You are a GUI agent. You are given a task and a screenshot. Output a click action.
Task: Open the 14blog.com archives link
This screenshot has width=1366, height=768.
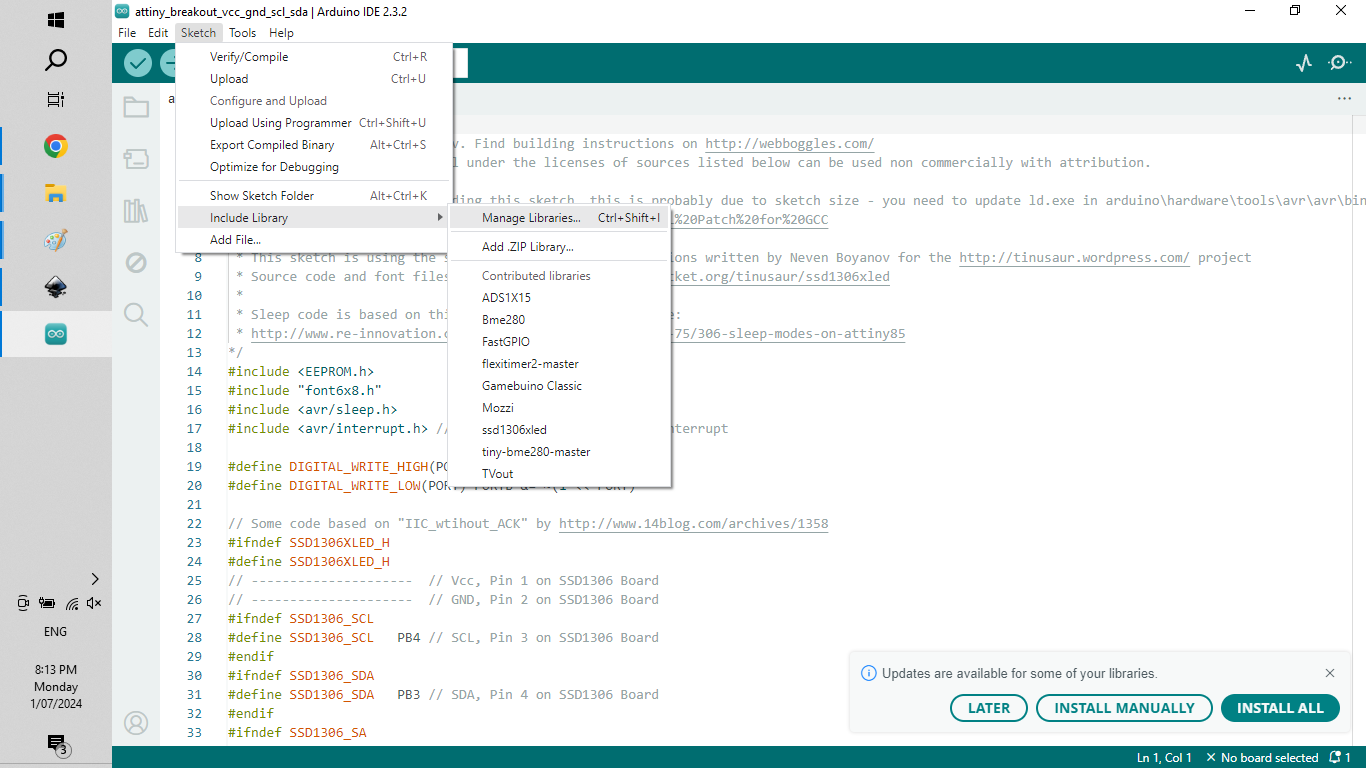[x=693, y=523]
